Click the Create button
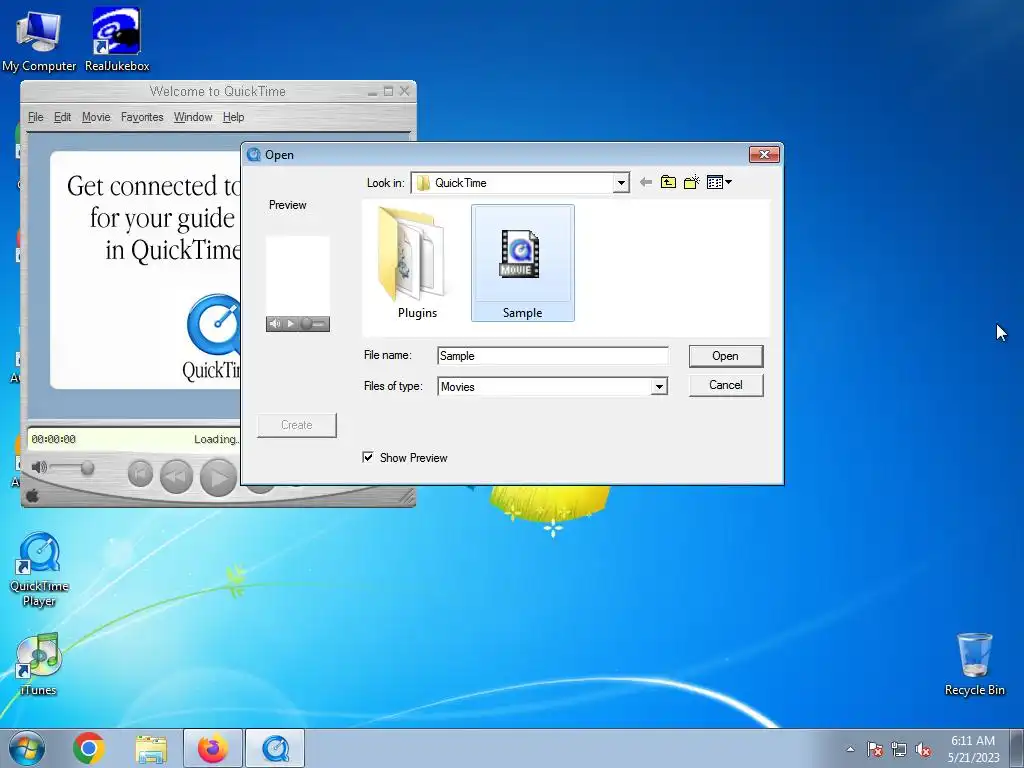The image size is (1024, 768). point(297,425)
